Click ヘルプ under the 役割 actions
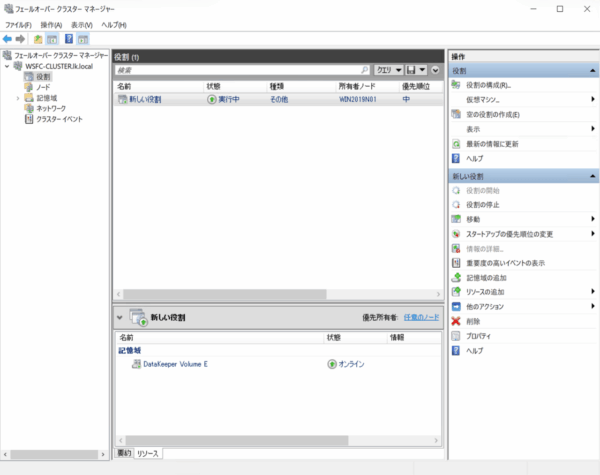The width and height of the screenshot is (600, 475). click(474, 158)
